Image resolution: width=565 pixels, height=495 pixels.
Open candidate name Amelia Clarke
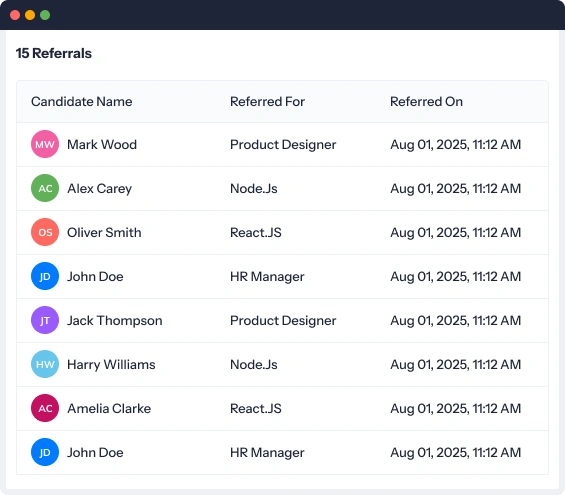tap(109, 409)
